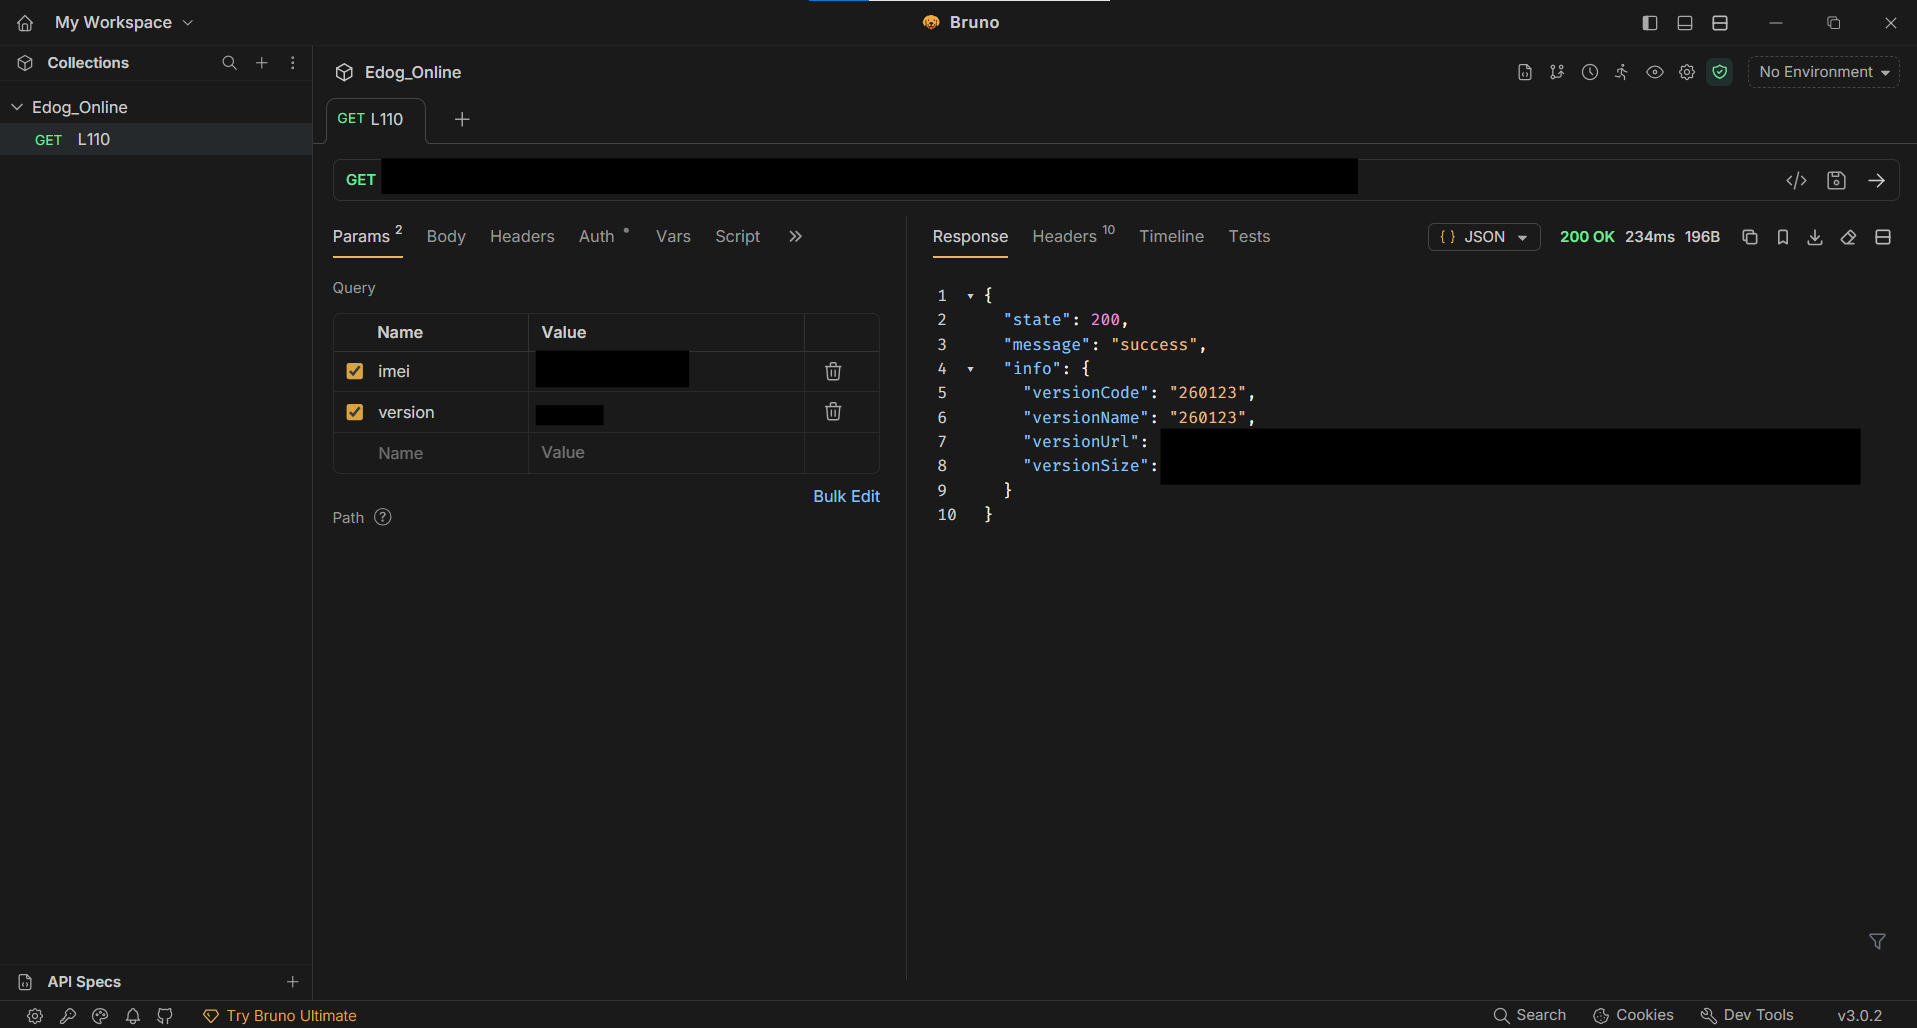Image resolution: width=1917 pixels, height=1028 pixels.
Task: Download the response with the download icon
Action: point(1815,237)
